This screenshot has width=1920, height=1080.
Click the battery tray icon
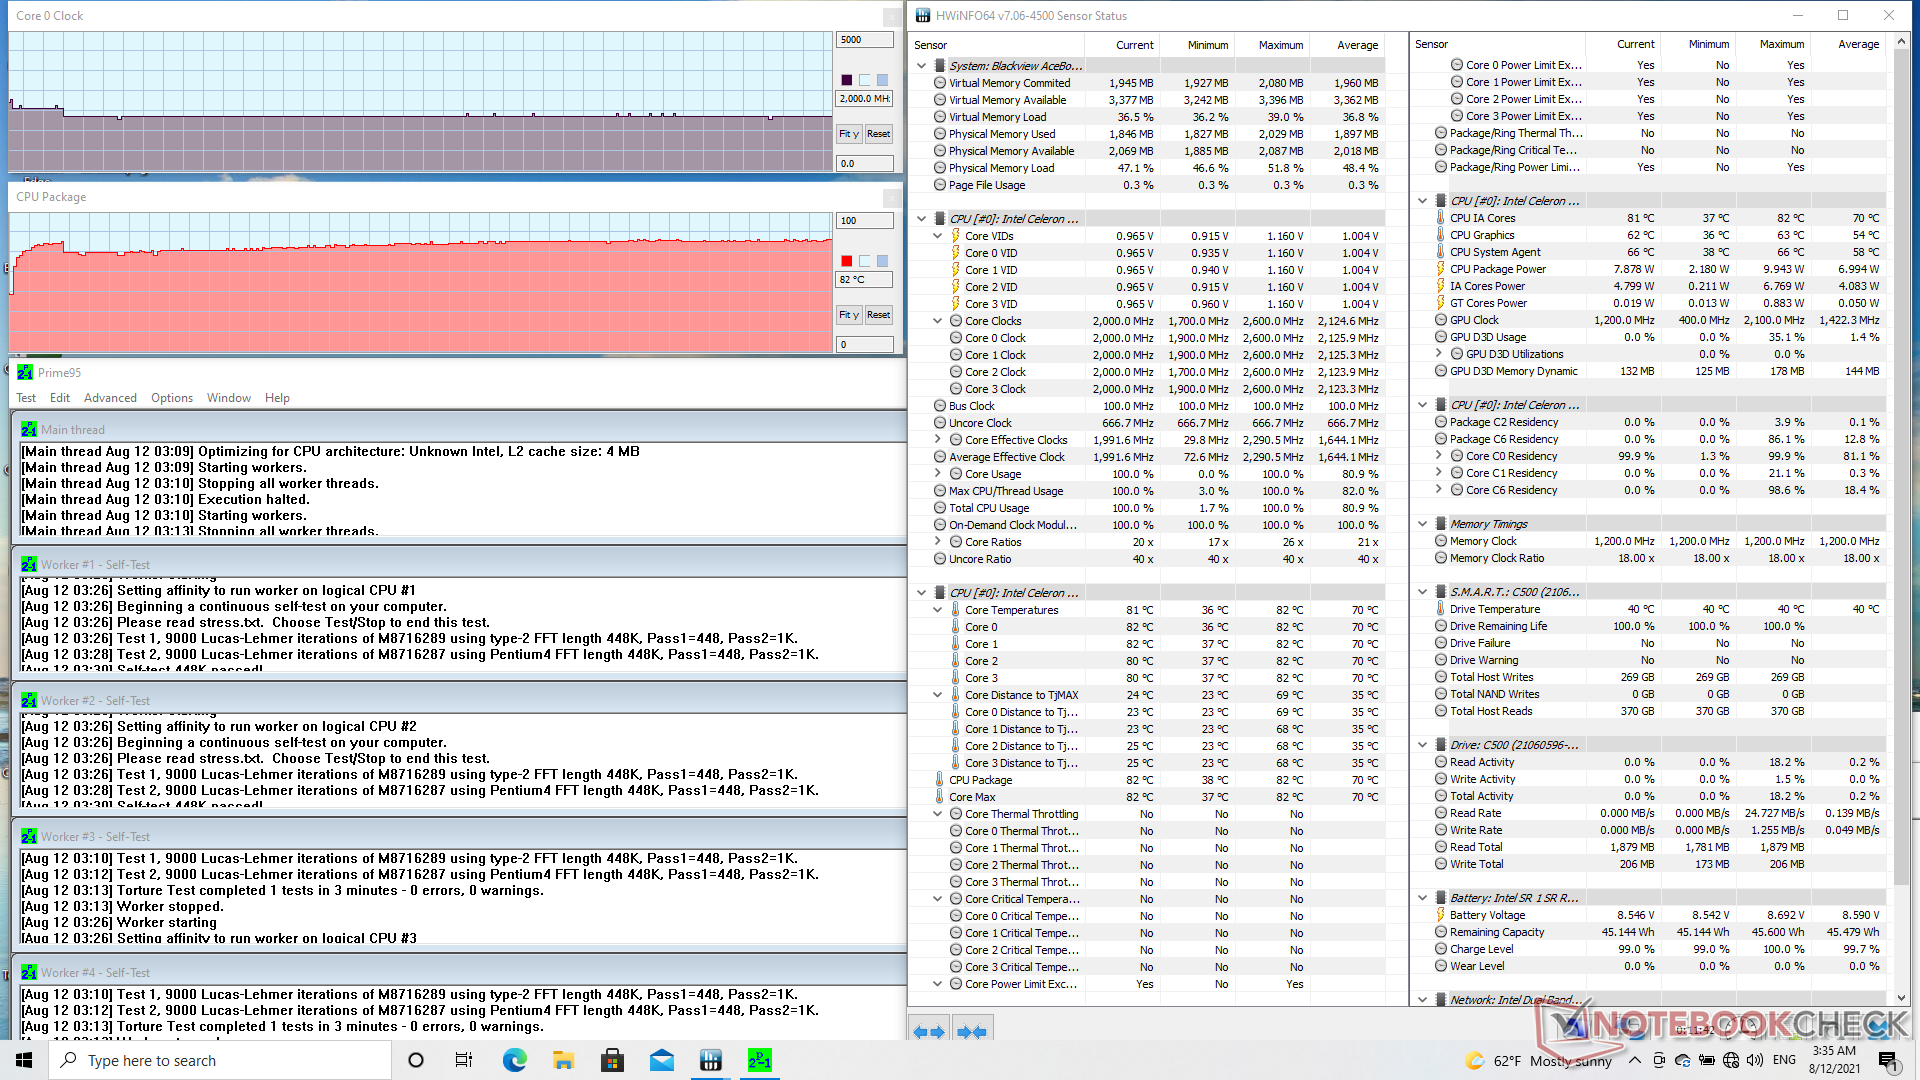(x=1707, y=1060)
